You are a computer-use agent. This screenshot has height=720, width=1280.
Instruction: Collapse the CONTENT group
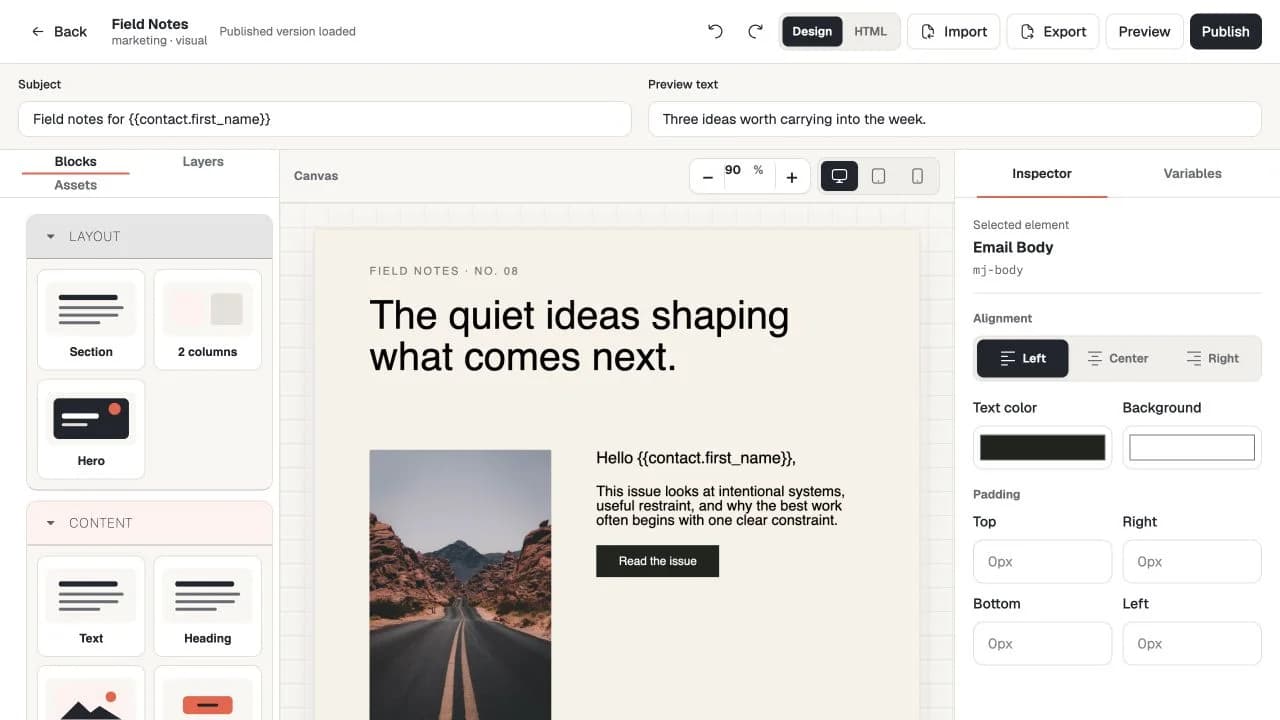coord(149,523)
